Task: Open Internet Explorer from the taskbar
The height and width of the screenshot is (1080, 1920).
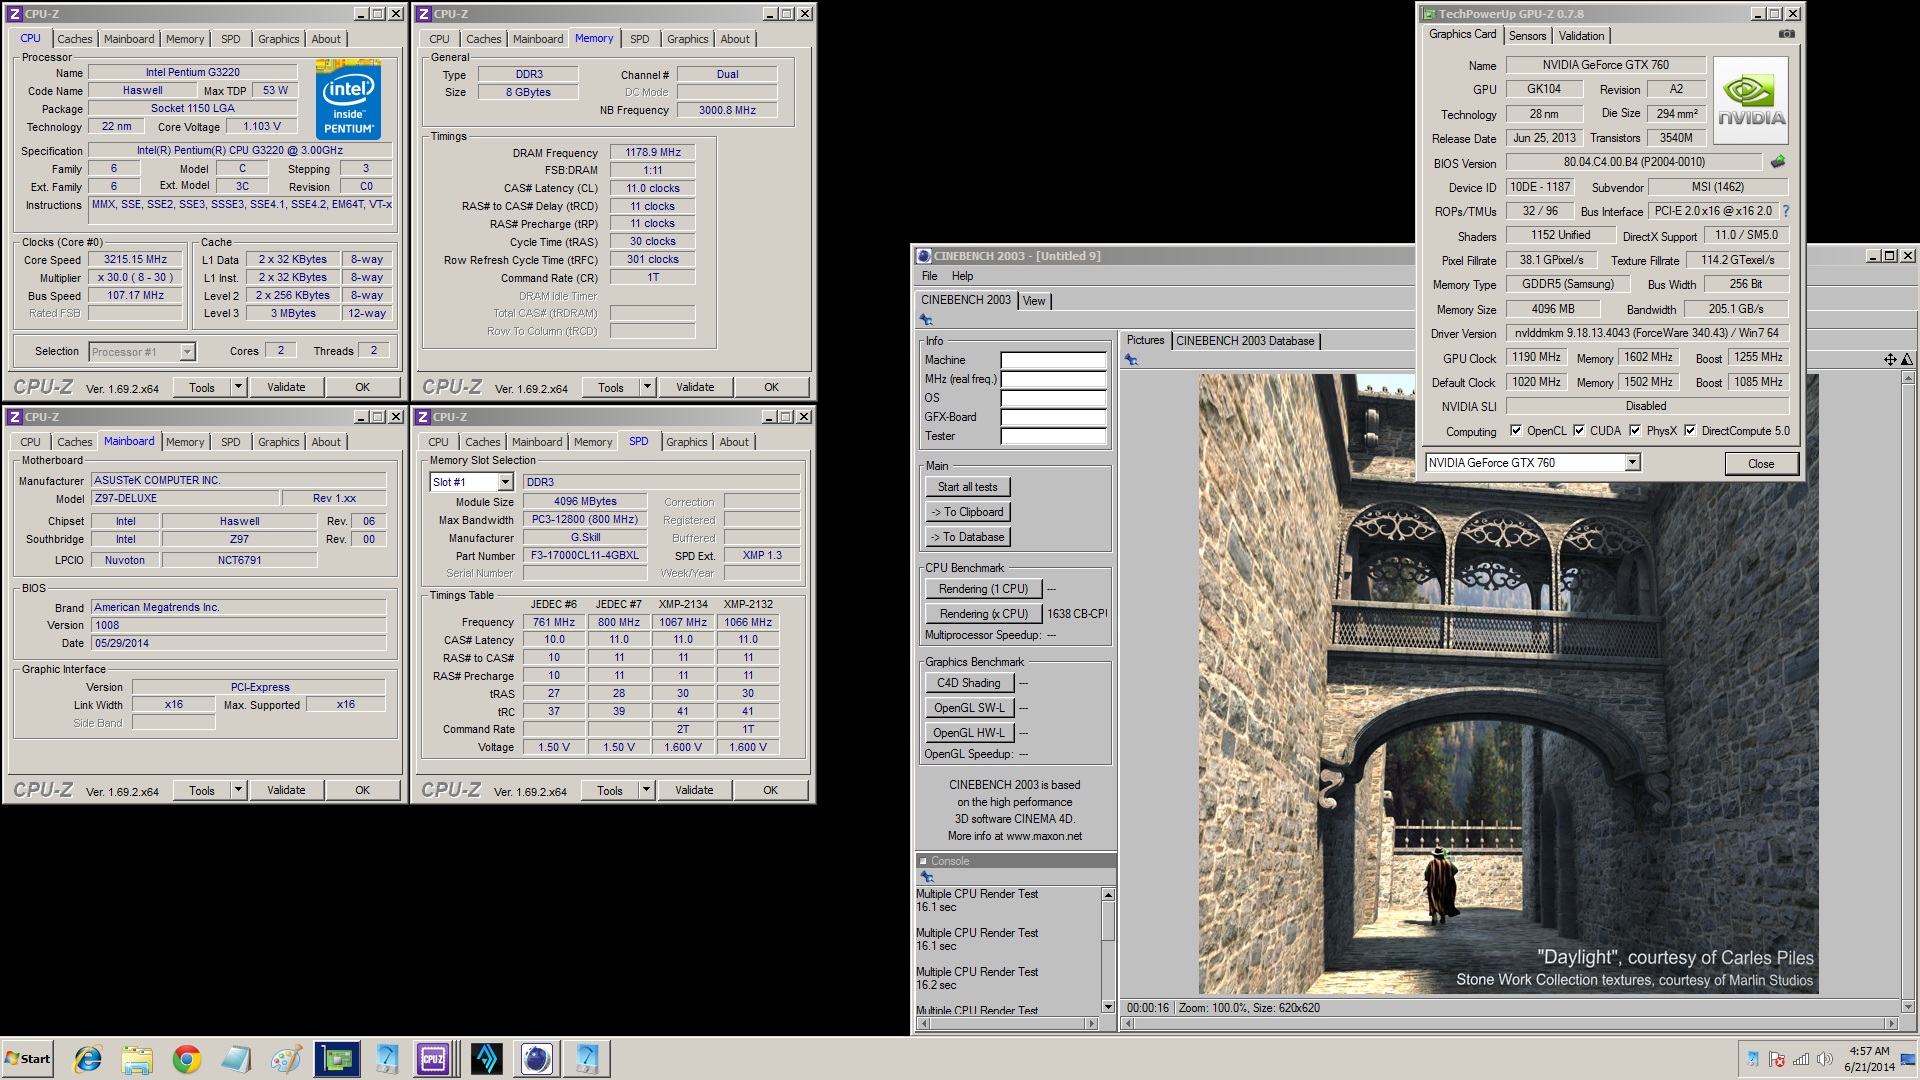Action: pos(88,1059)
